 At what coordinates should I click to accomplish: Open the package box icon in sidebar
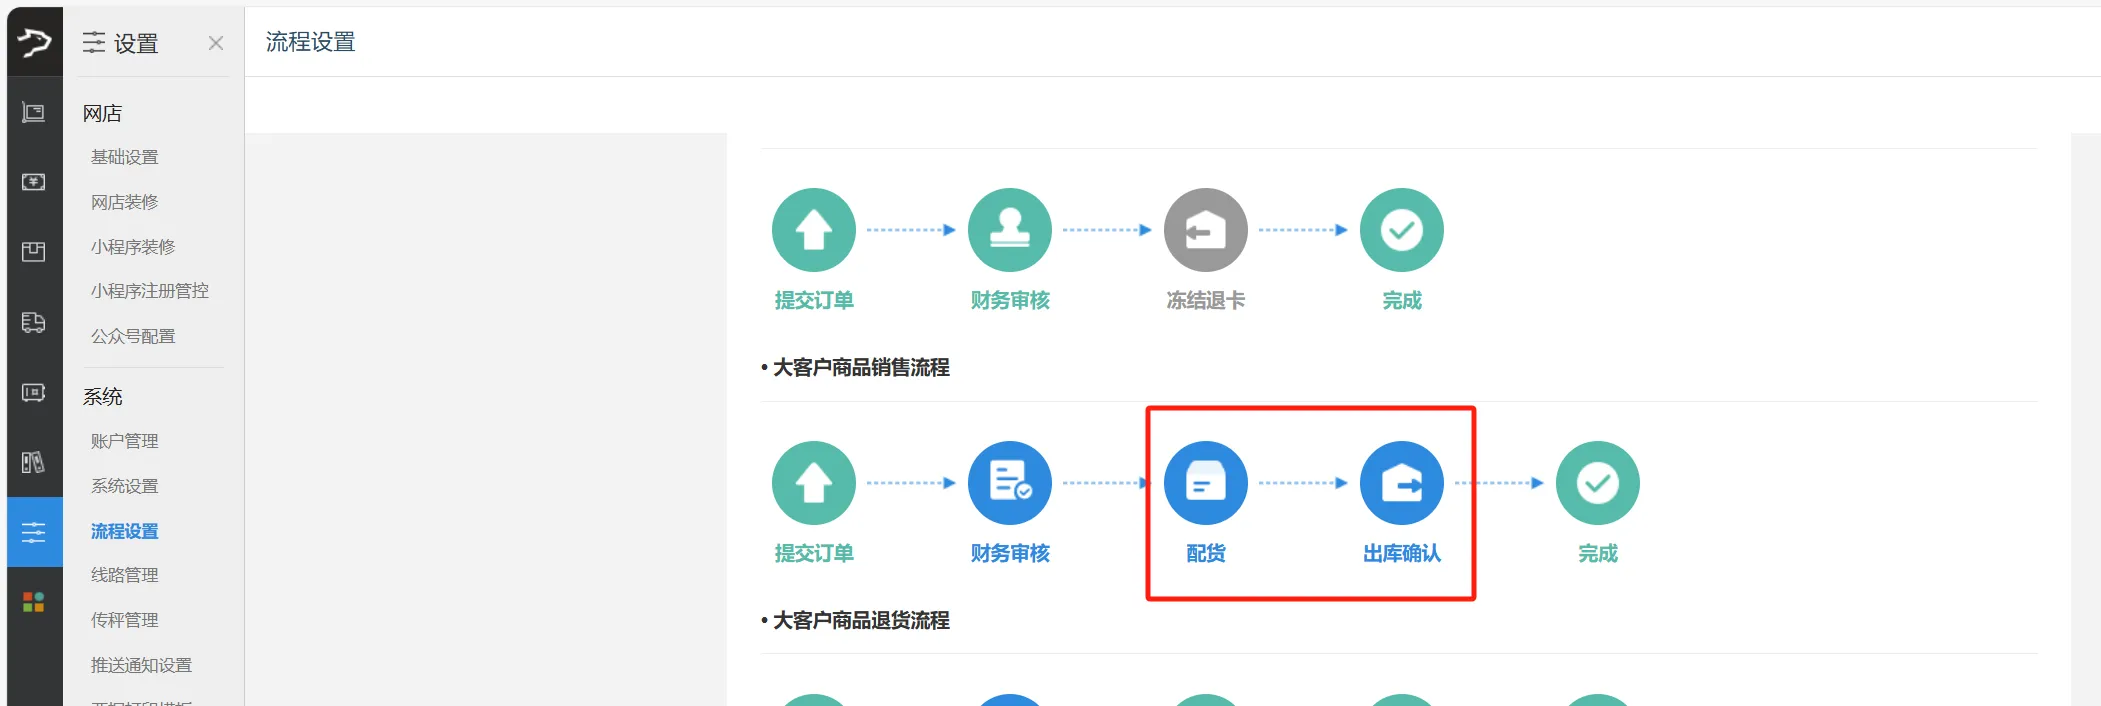(x=34, y=252)
